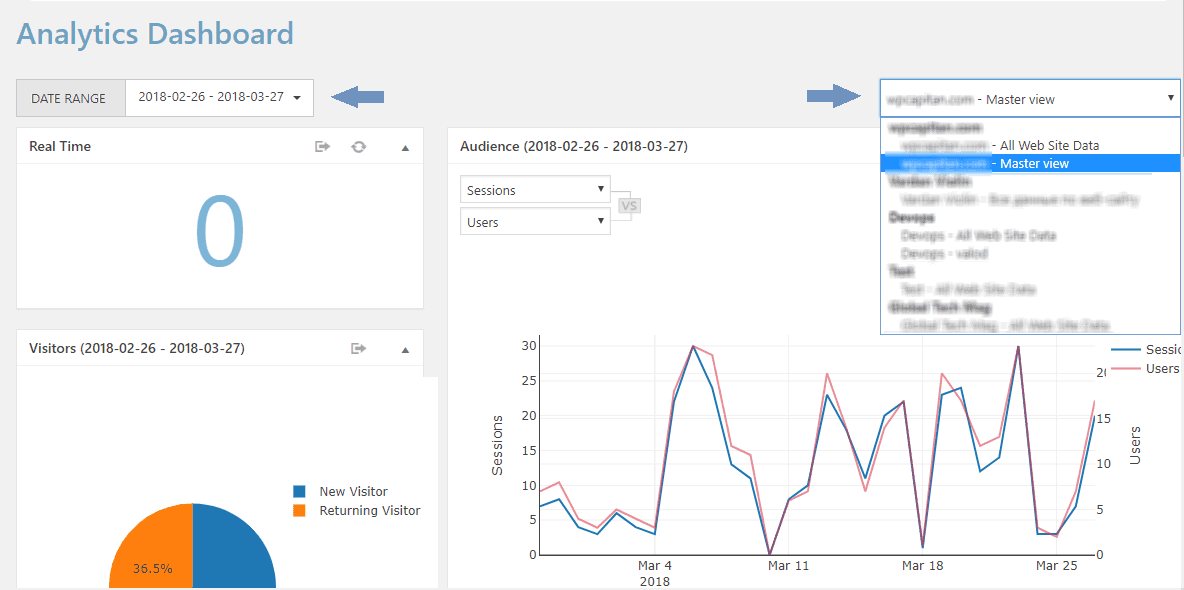Collapse the Visitors panel
Image resolution: width=1184 pixels, height=590 pixels.
click(405, 350)
